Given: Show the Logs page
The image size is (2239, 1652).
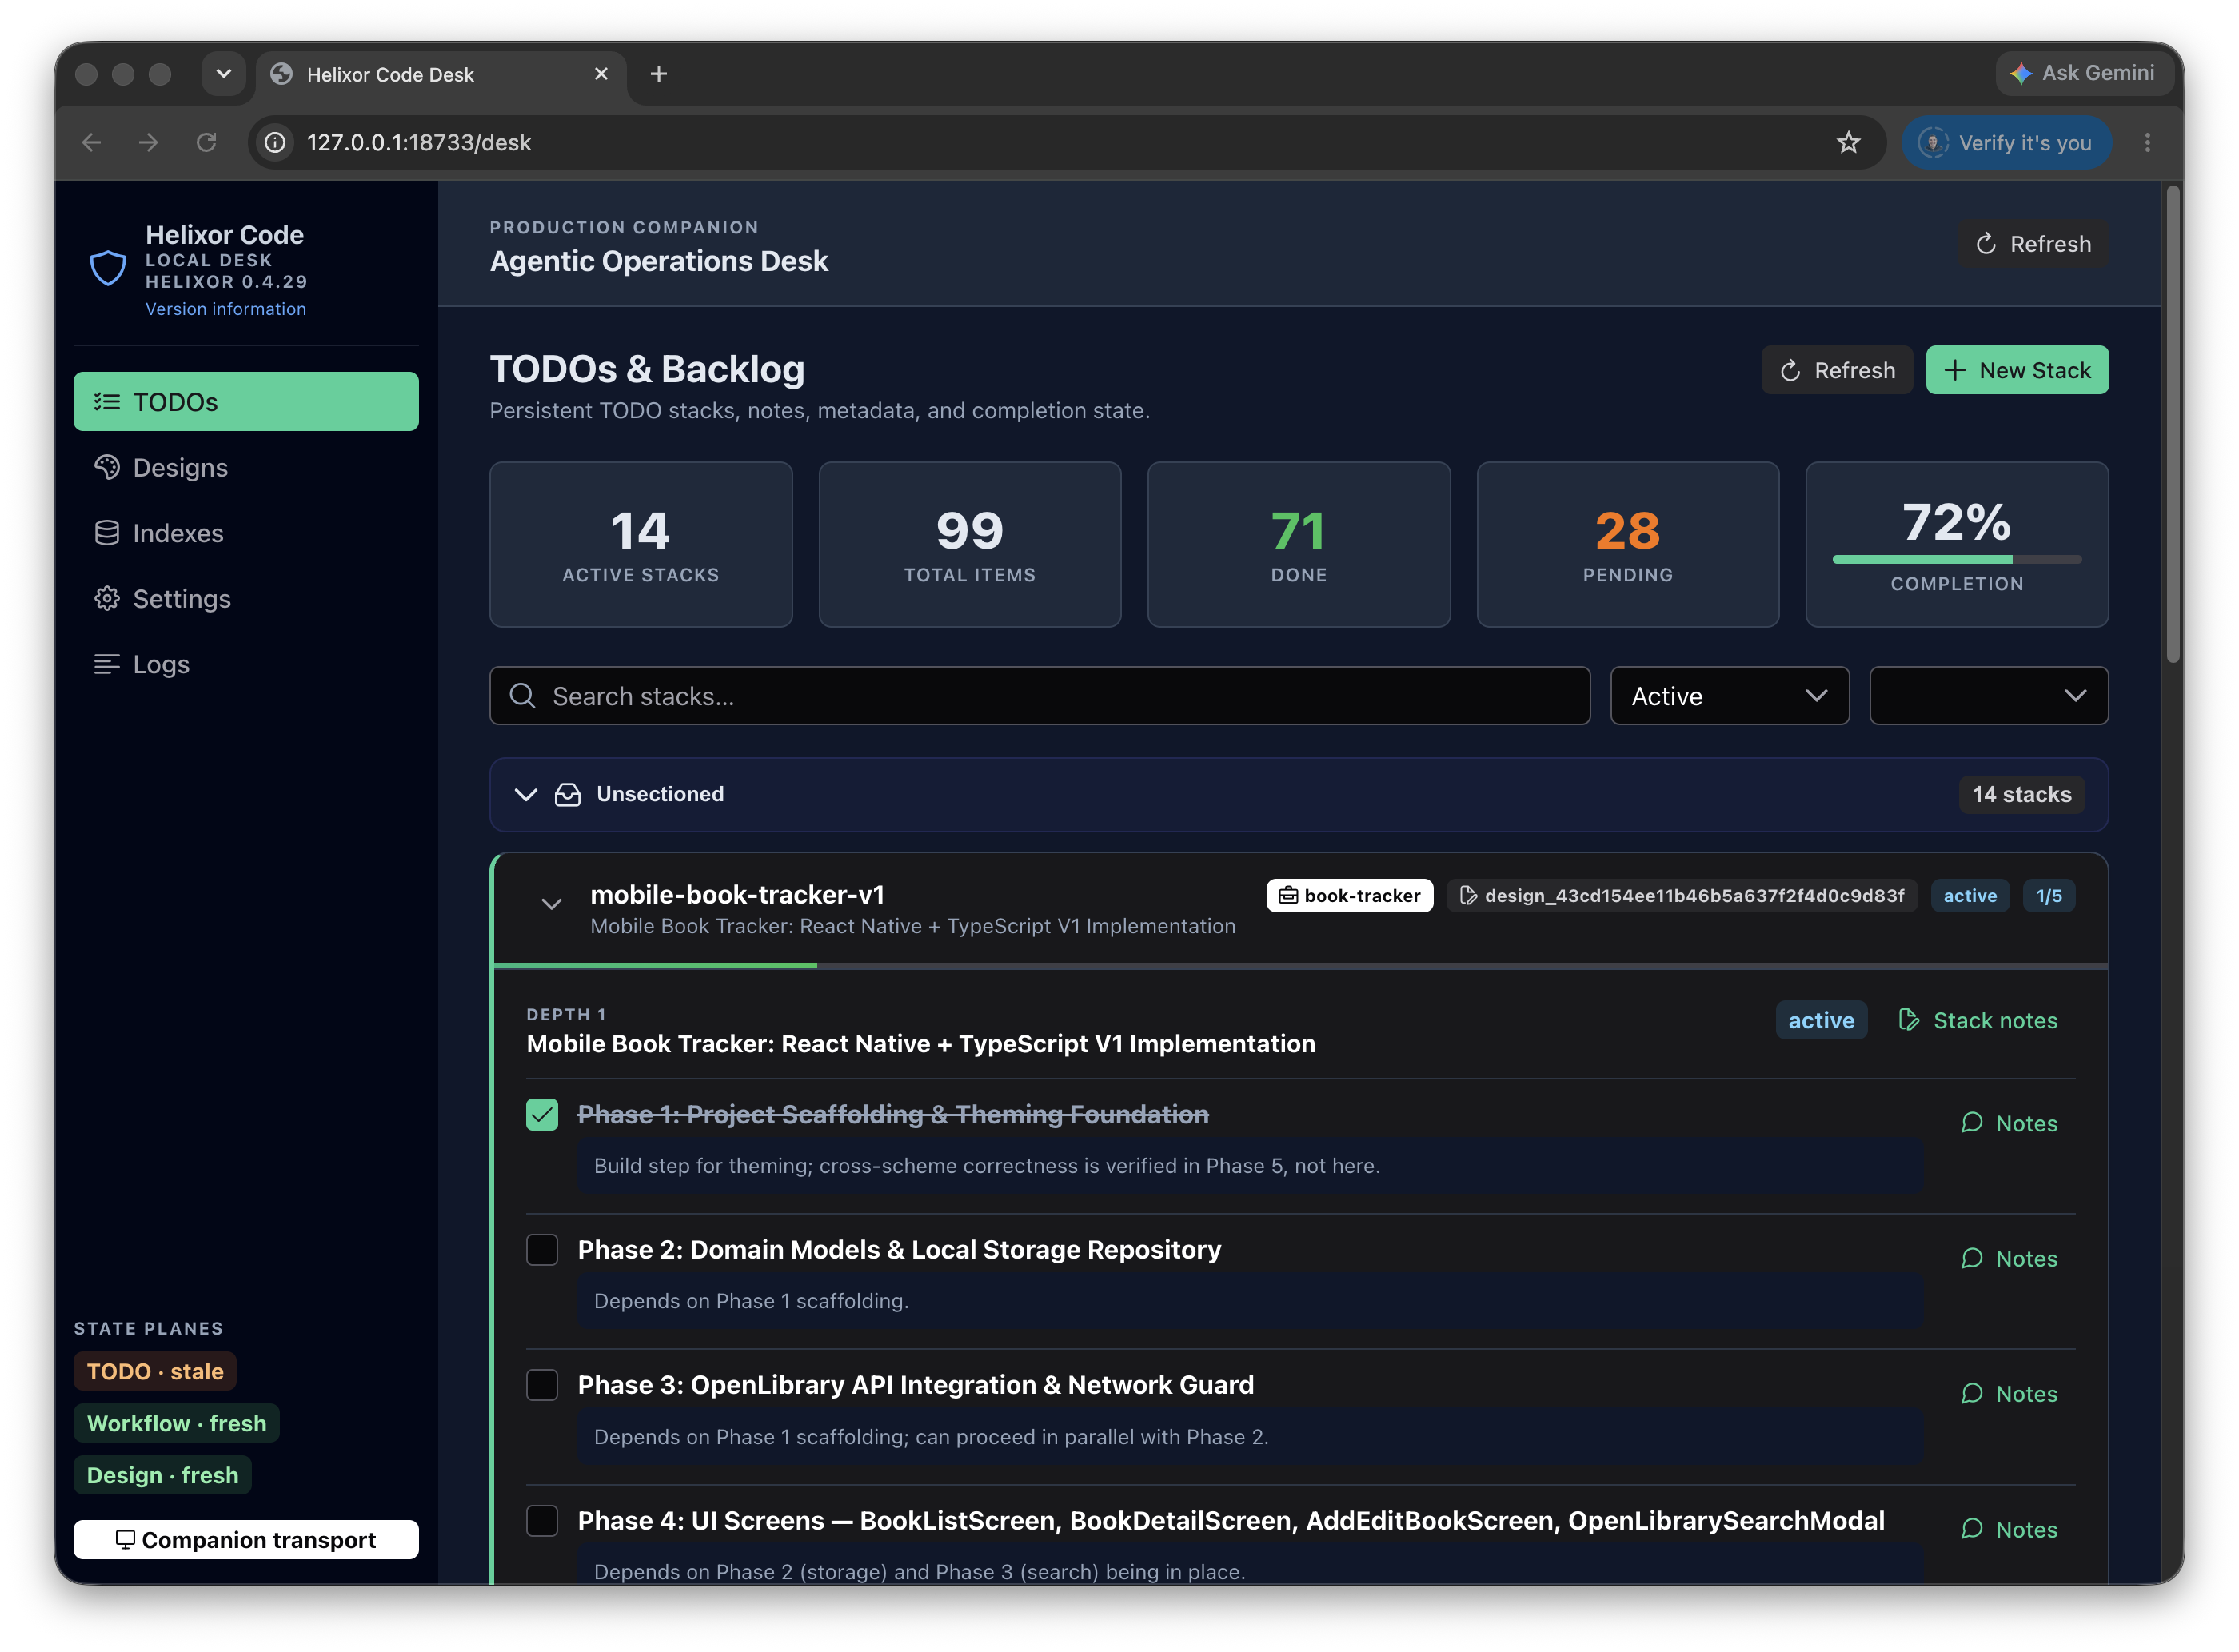Looking at the screenshot, I should click(x=246, y=665).
